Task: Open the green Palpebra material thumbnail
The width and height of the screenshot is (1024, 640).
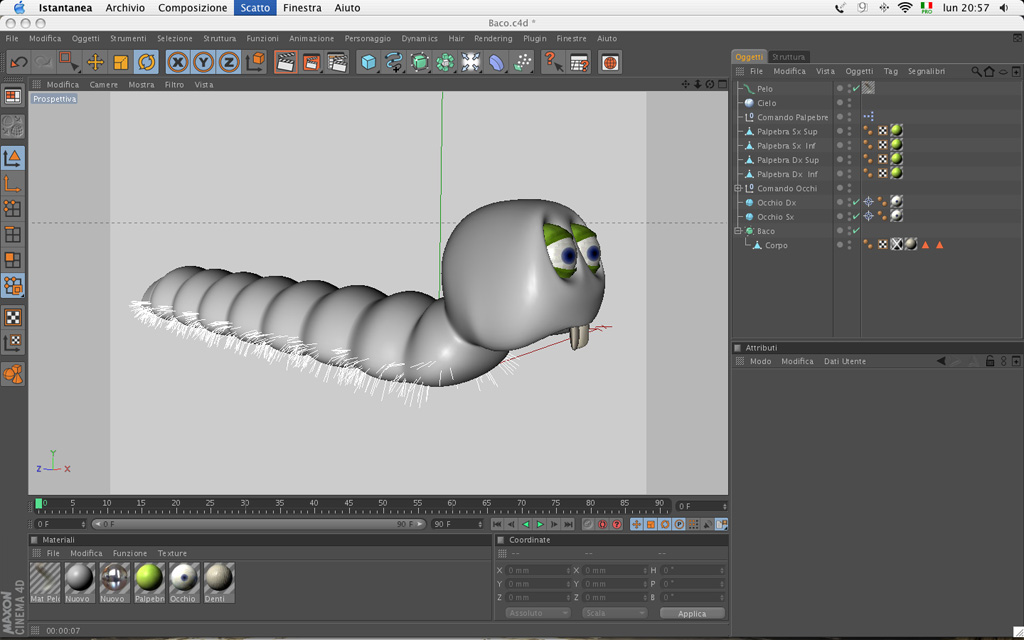Action: pyautogui.click(x=149, y=578)
